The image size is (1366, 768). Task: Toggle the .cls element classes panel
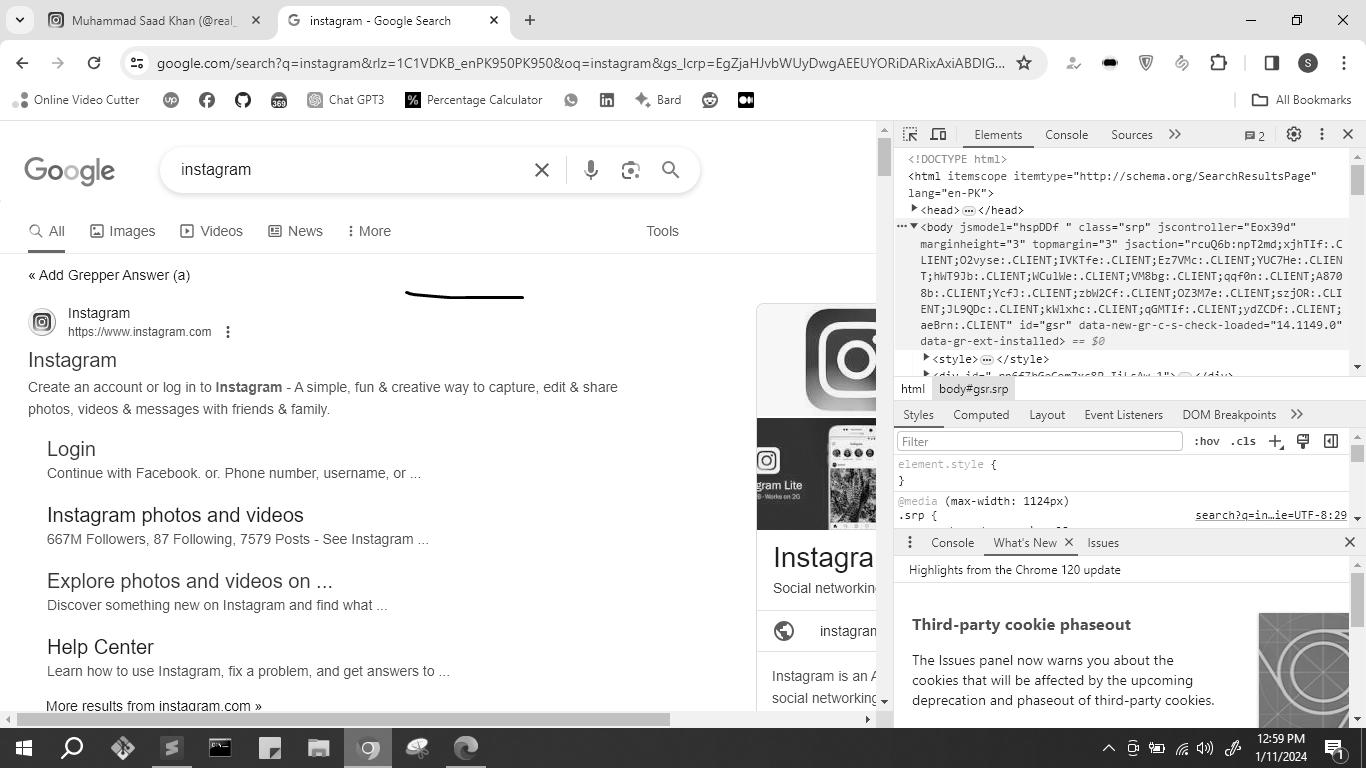pyautogui.click(x=1243, y=441)
